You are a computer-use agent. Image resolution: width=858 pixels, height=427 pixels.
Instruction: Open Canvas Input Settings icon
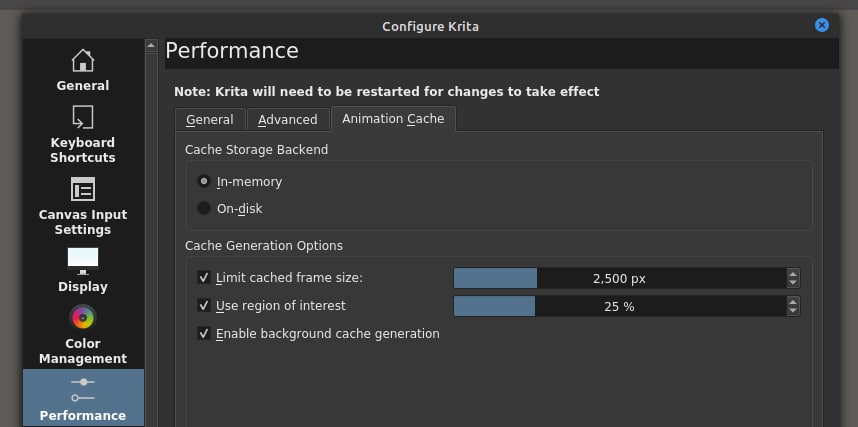[83, 189]
